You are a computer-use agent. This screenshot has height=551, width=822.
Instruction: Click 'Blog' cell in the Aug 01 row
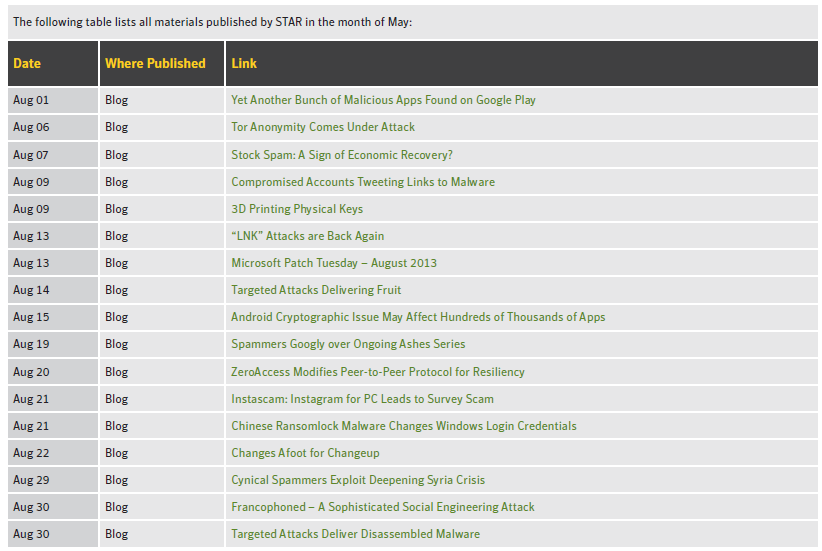[161, 100]
